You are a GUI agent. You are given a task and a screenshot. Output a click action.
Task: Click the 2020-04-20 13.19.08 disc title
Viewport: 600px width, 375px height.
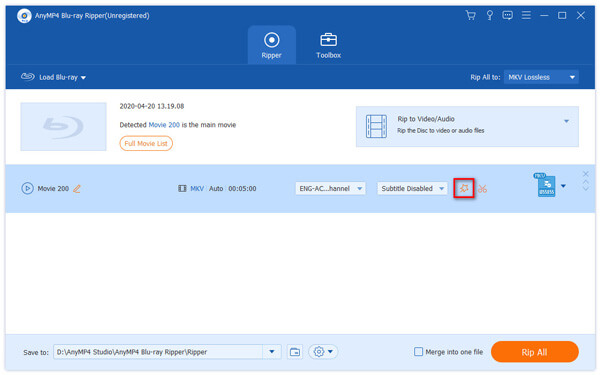[x=152, y=106]
